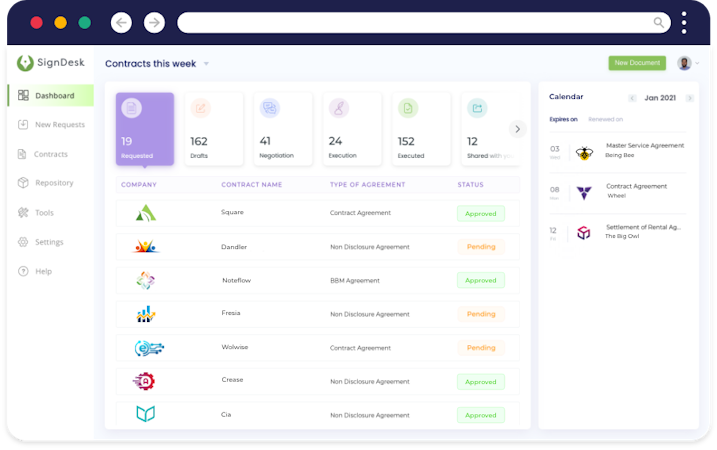Click the Approved status for Crease
Viewport: 717px width, 450px height.
click(x=481, y=382)
